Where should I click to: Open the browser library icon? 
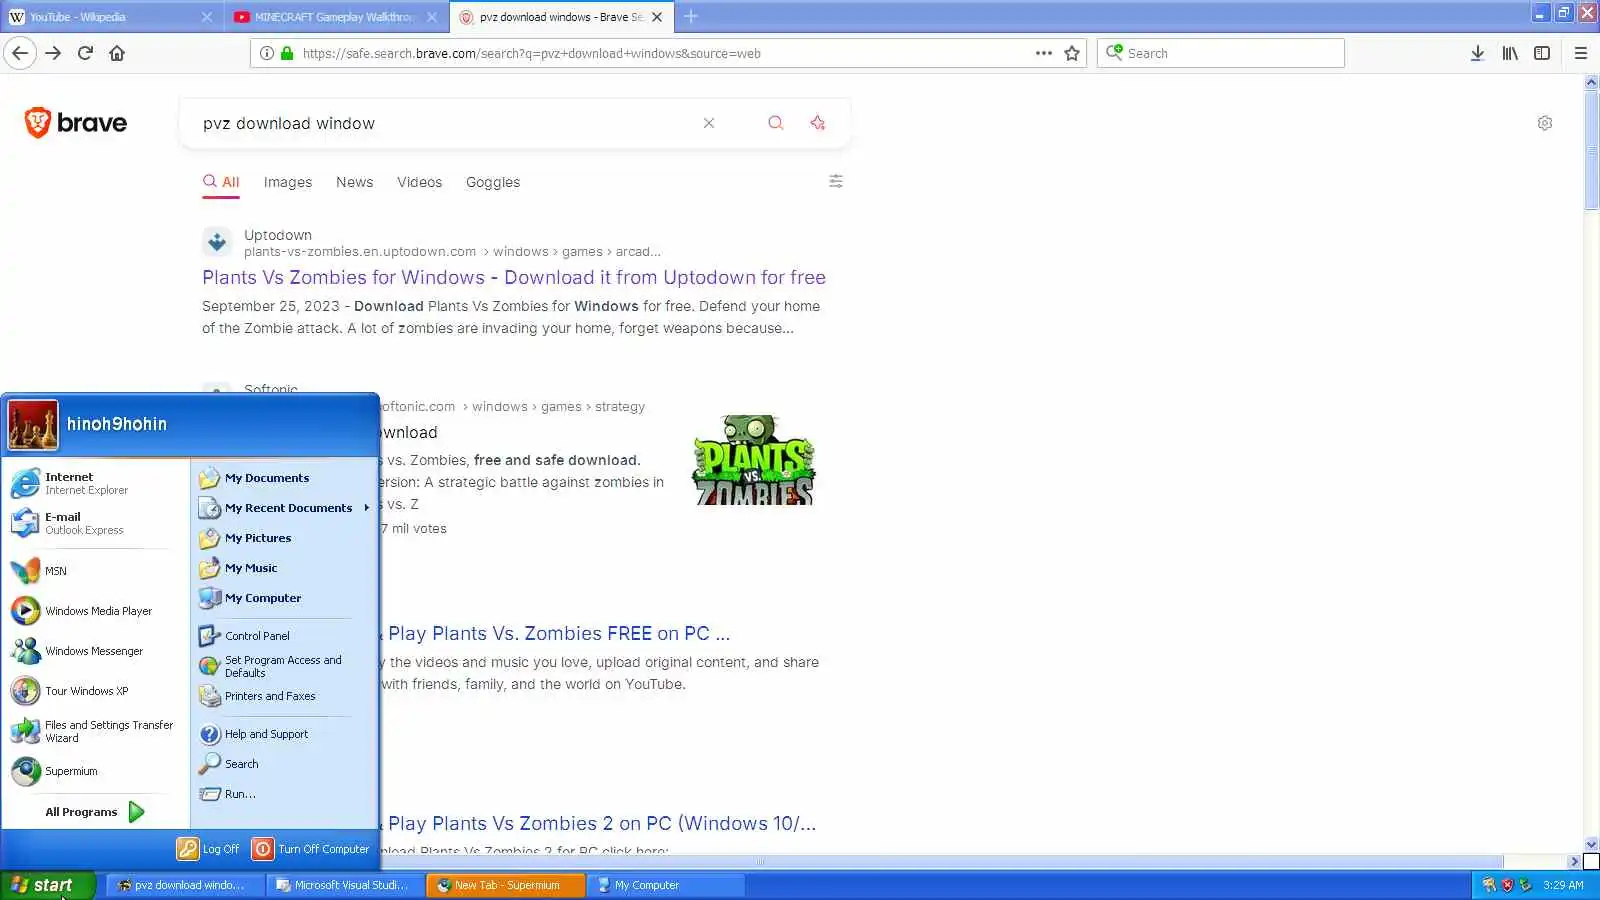click(1510, 53)
